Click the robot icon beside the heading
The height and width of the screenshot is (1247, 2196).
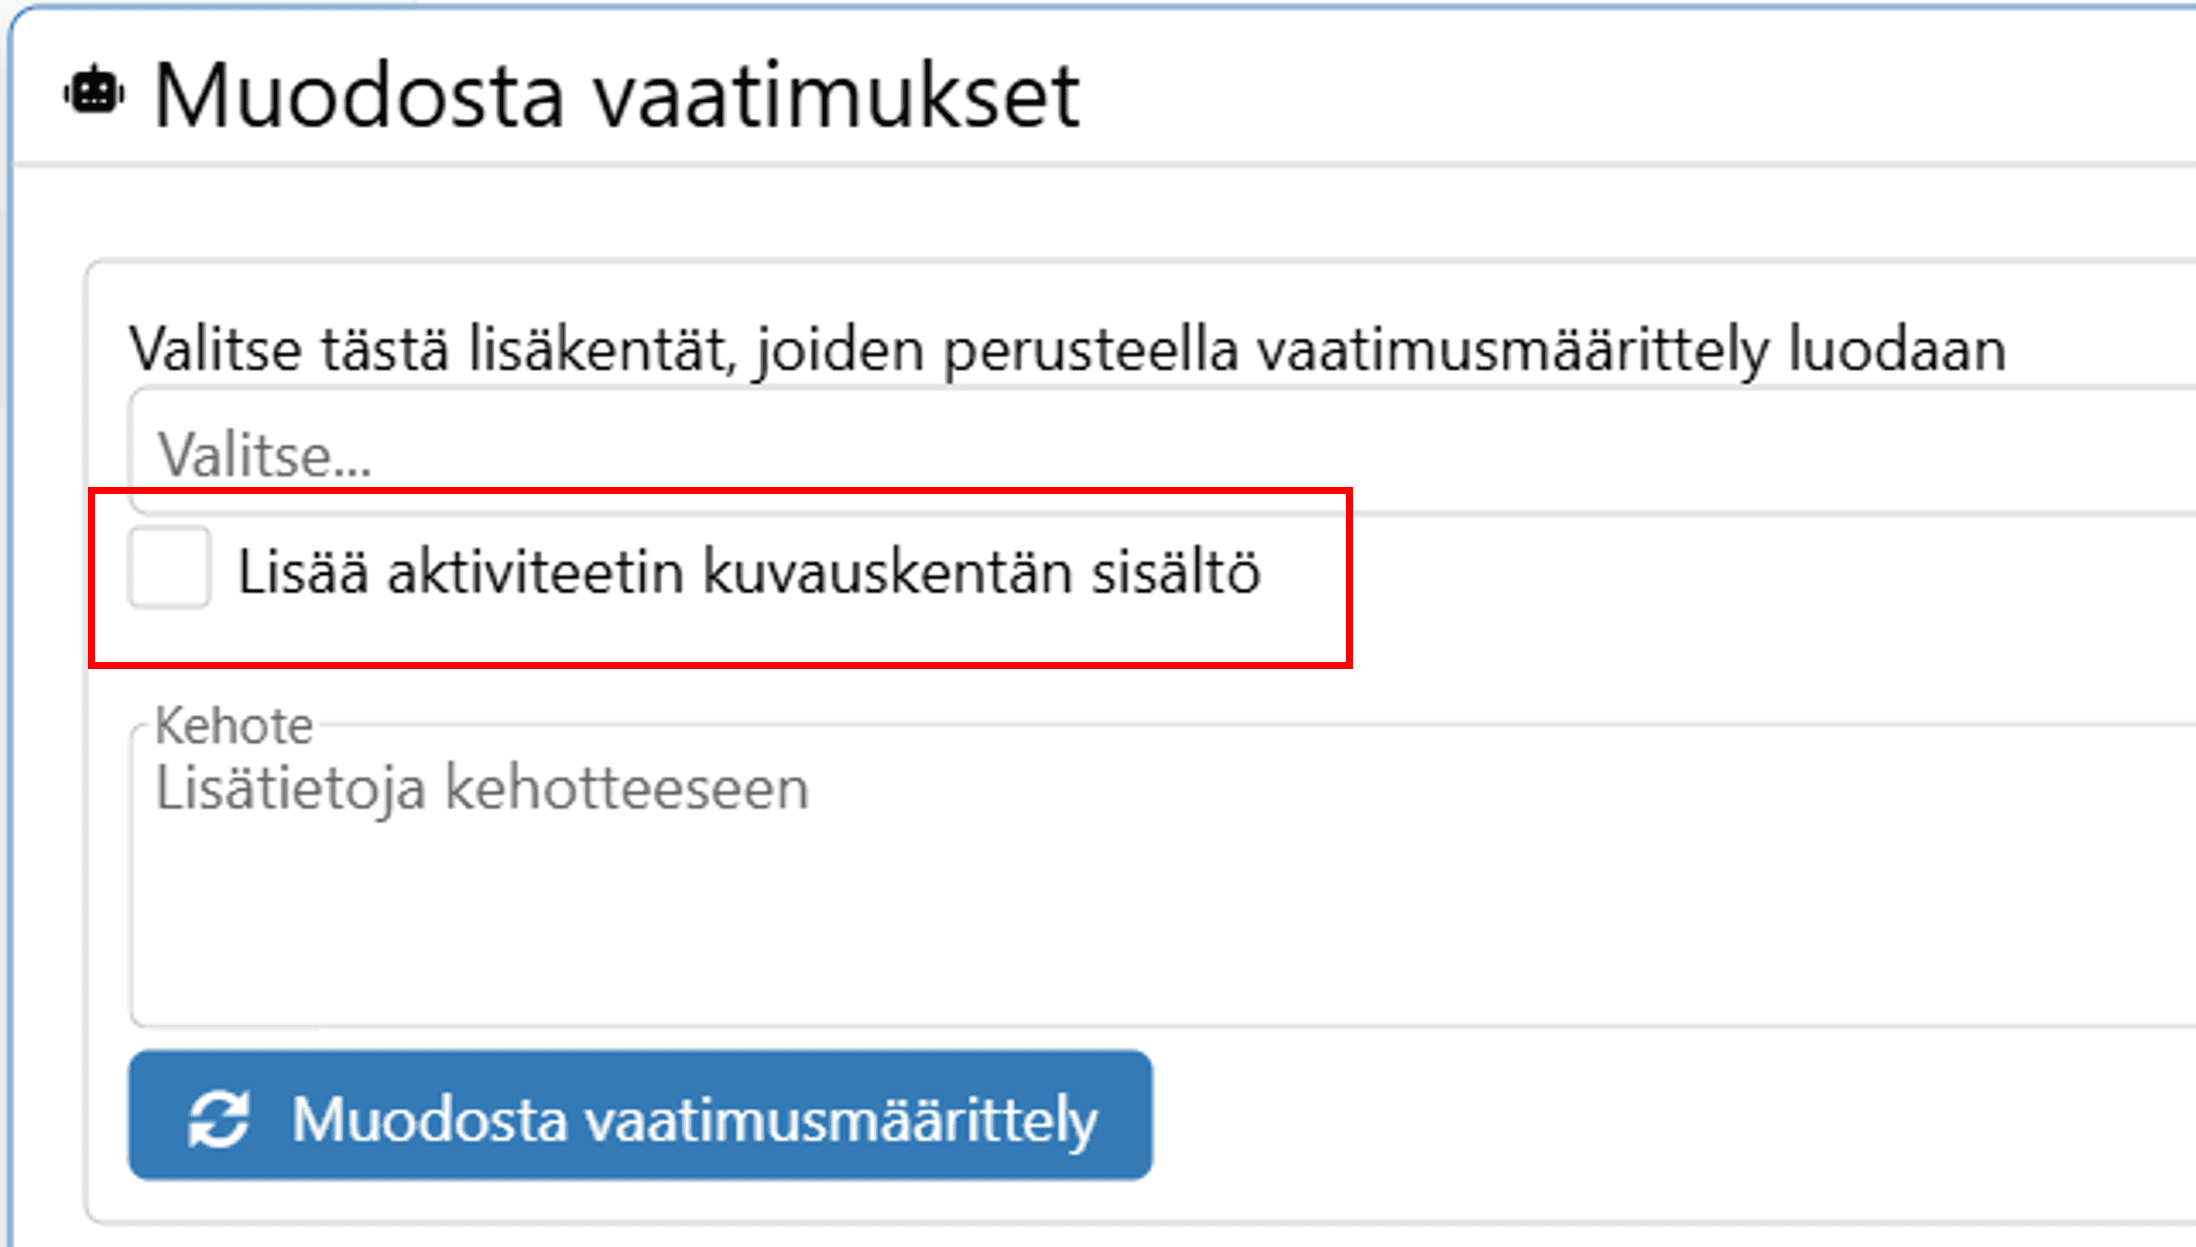[94, 94]
